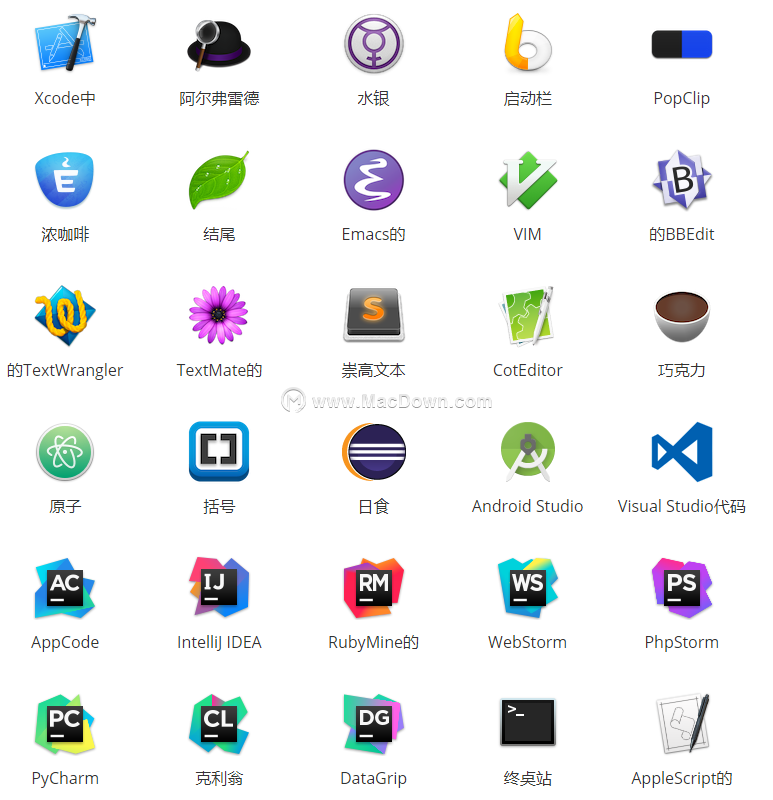The image size is (773, 800).
Task: Select the '日食' label
Action: click(373, 506)
